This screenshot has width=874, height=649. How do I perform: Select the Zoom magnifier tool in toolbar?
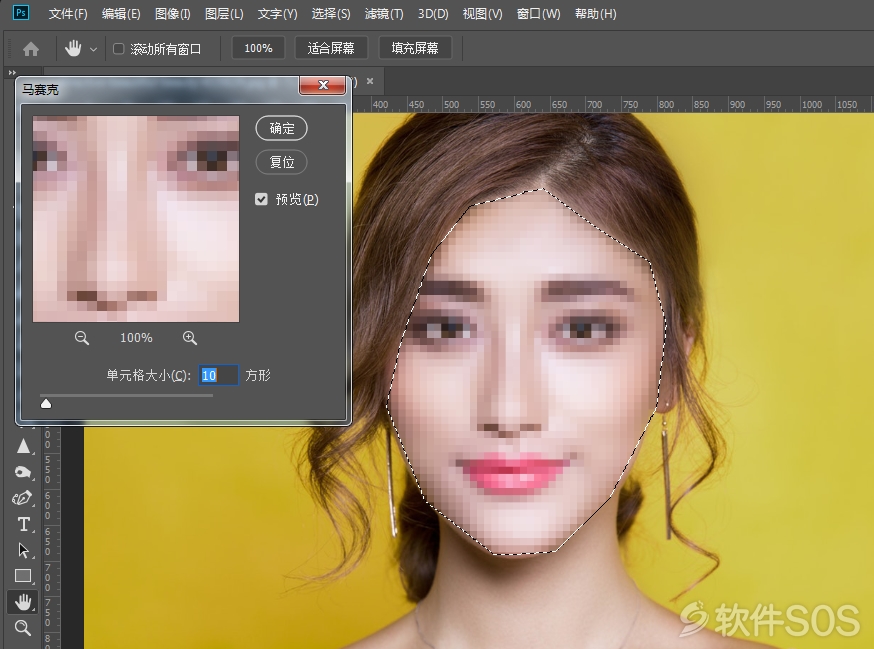[x=23, y=628]
